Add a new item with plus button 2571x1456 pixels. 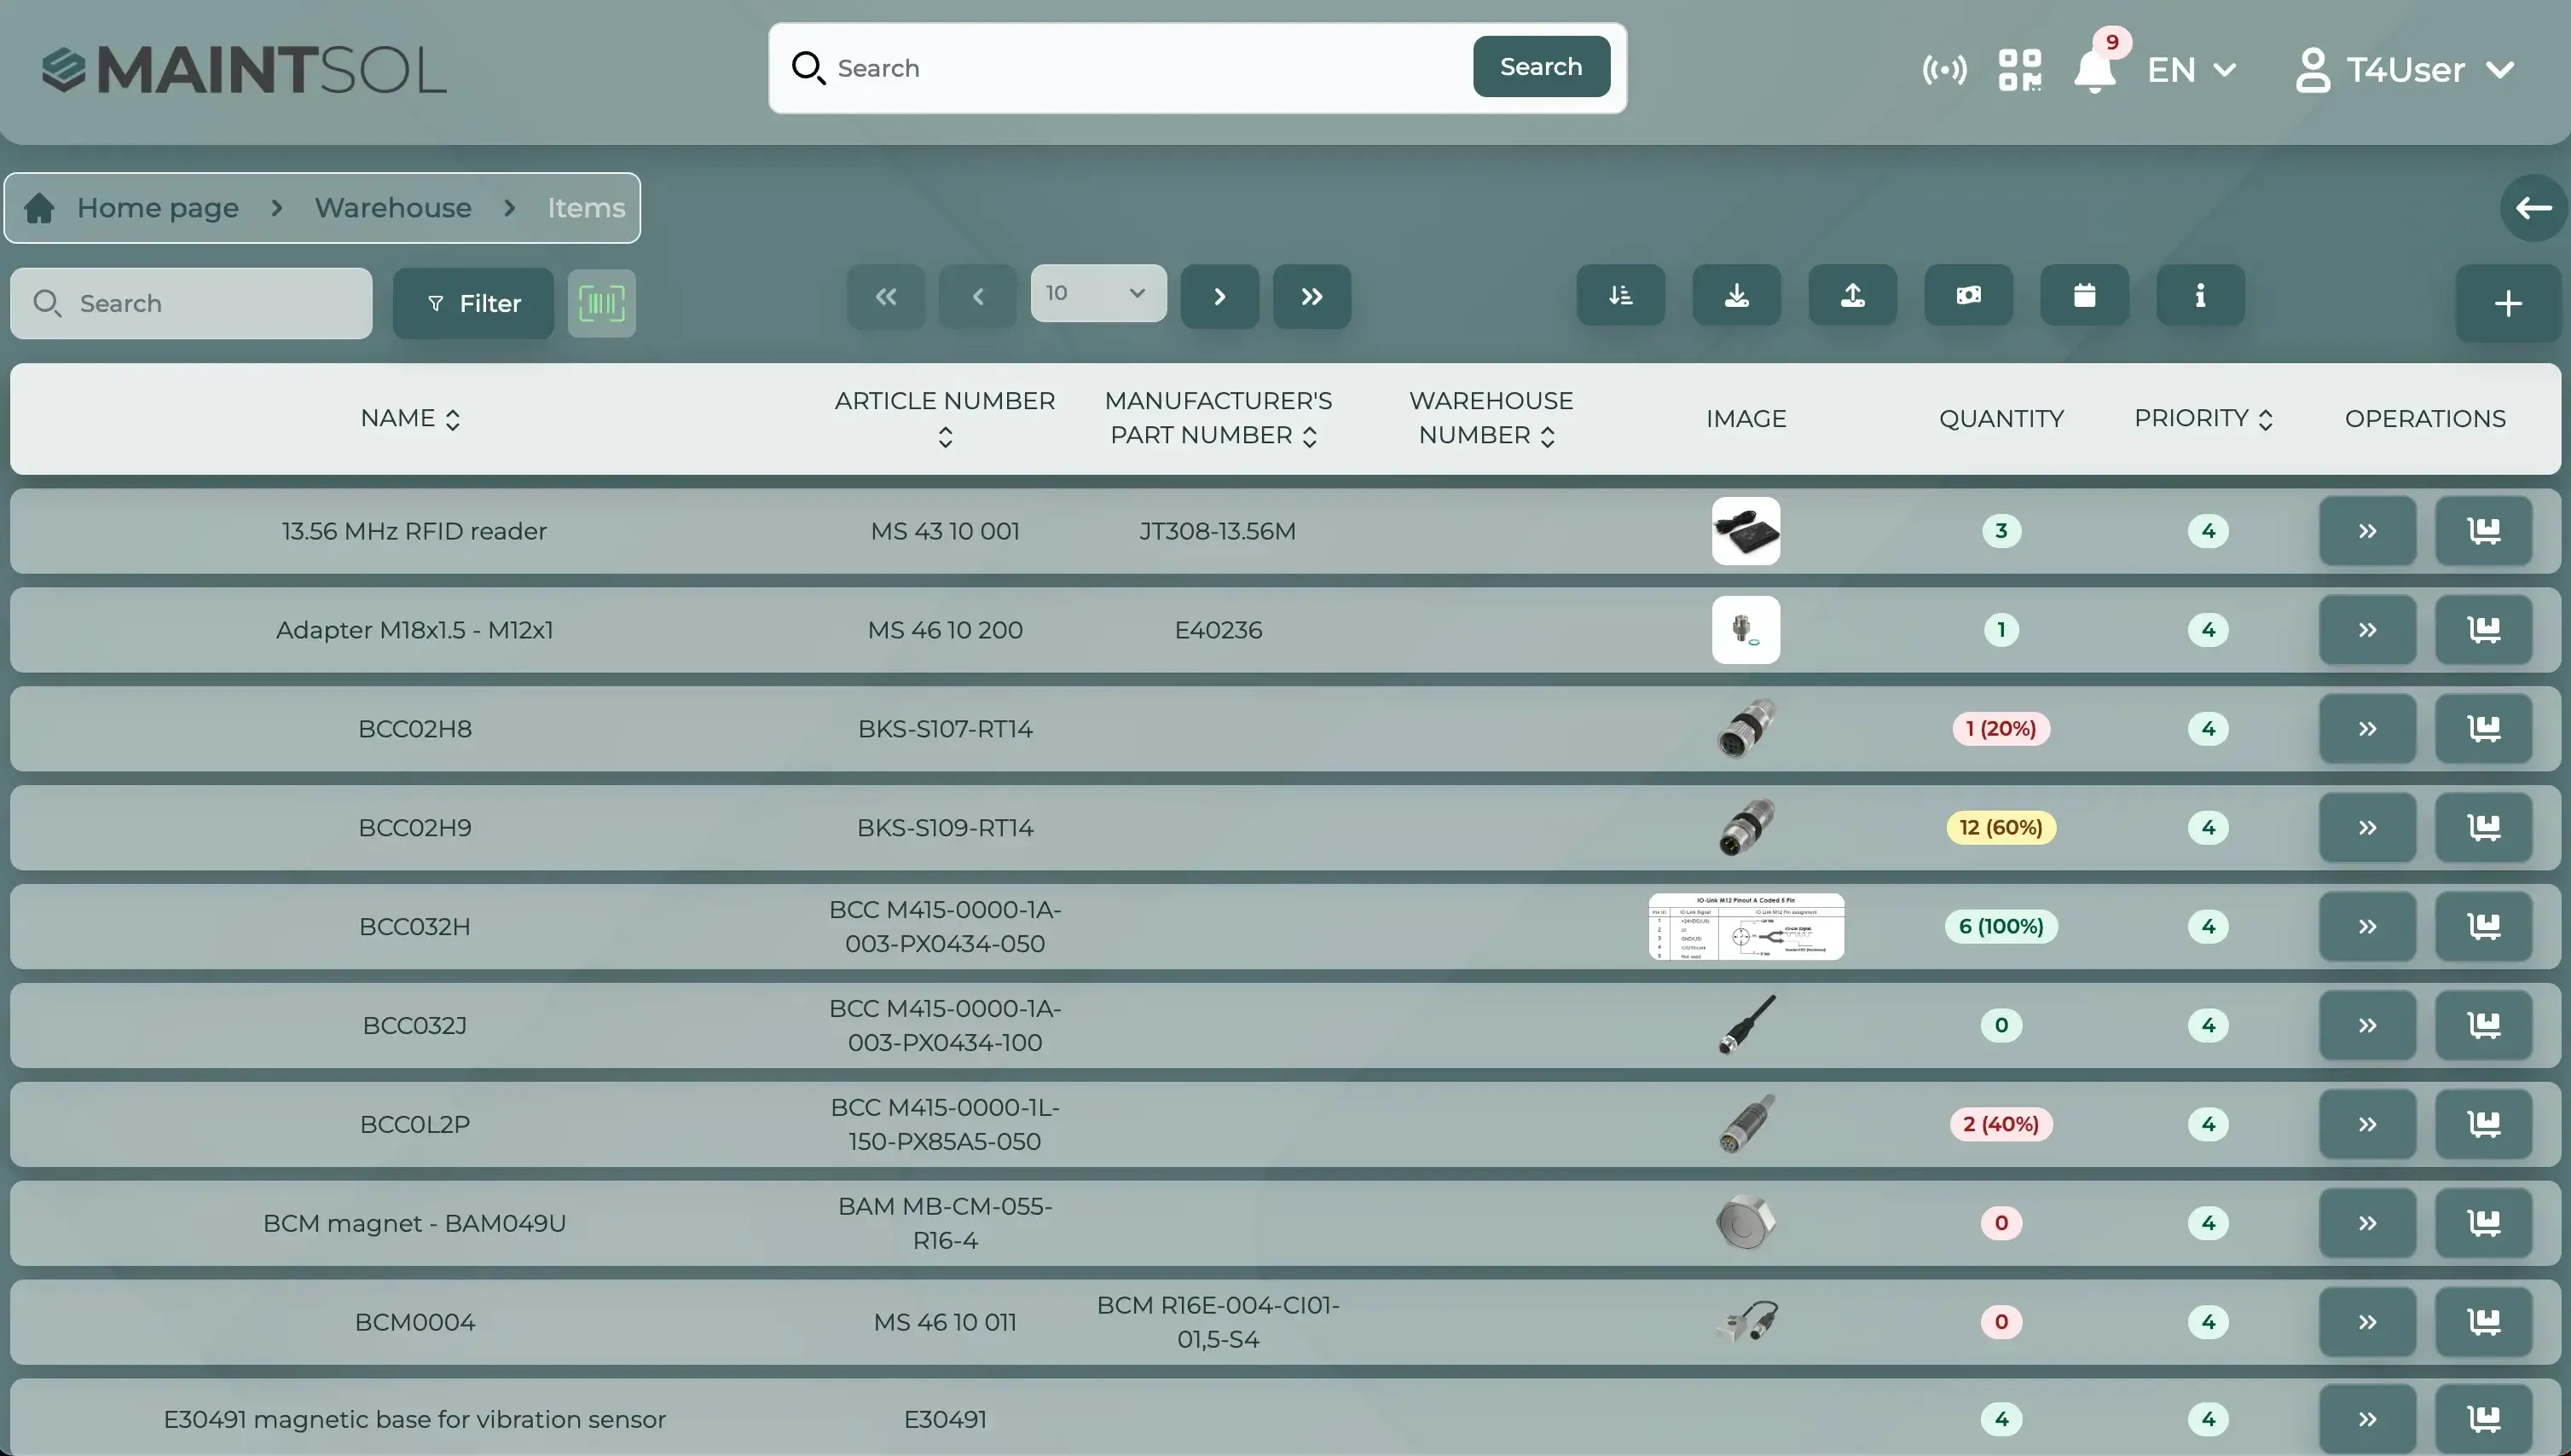pyautogui.click(x=2508, y=303)
